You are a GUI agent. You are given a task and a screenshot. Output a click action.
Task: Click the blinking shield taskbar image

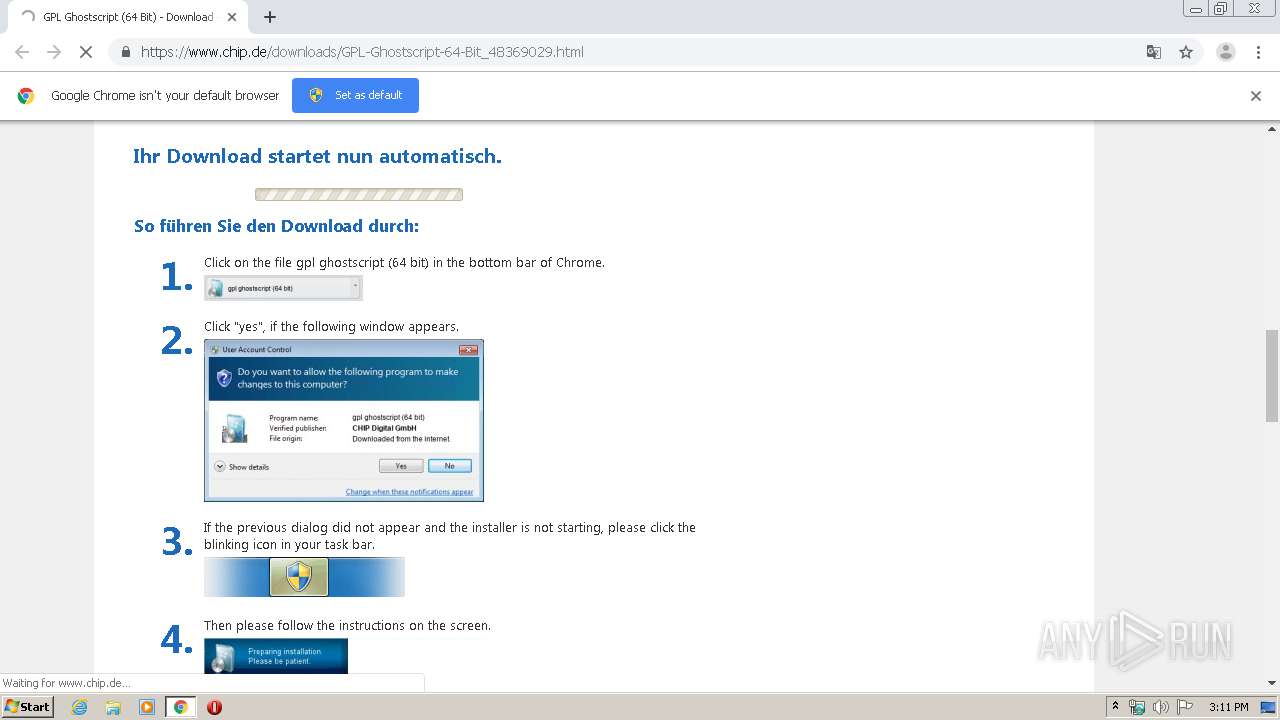[304, 577]
